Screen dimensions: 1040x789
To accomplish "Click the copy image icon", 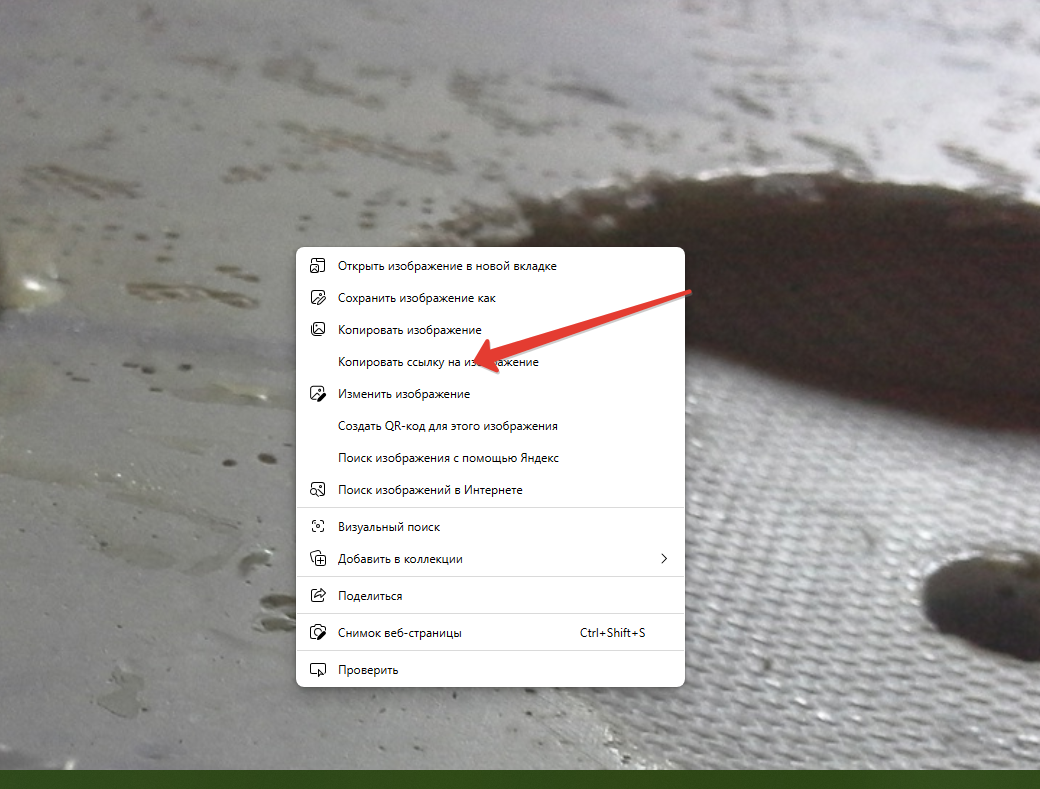I will coord(318,329).
